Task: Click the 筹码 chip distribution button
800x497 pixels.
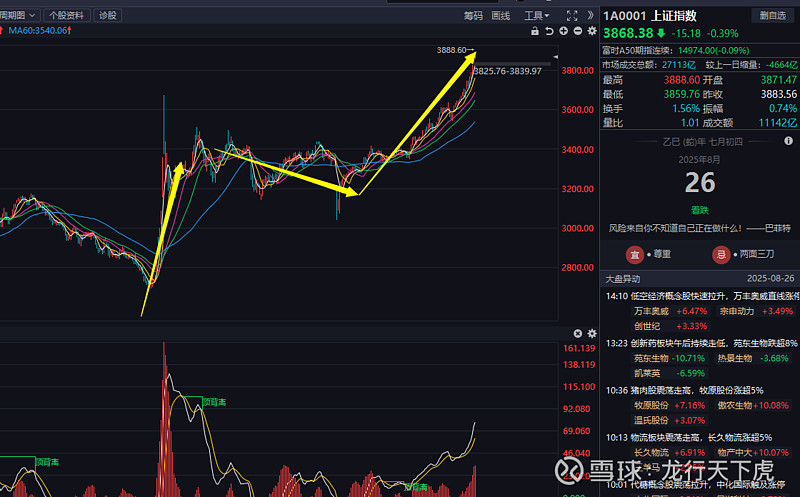Action: click(x=473, y=15)
